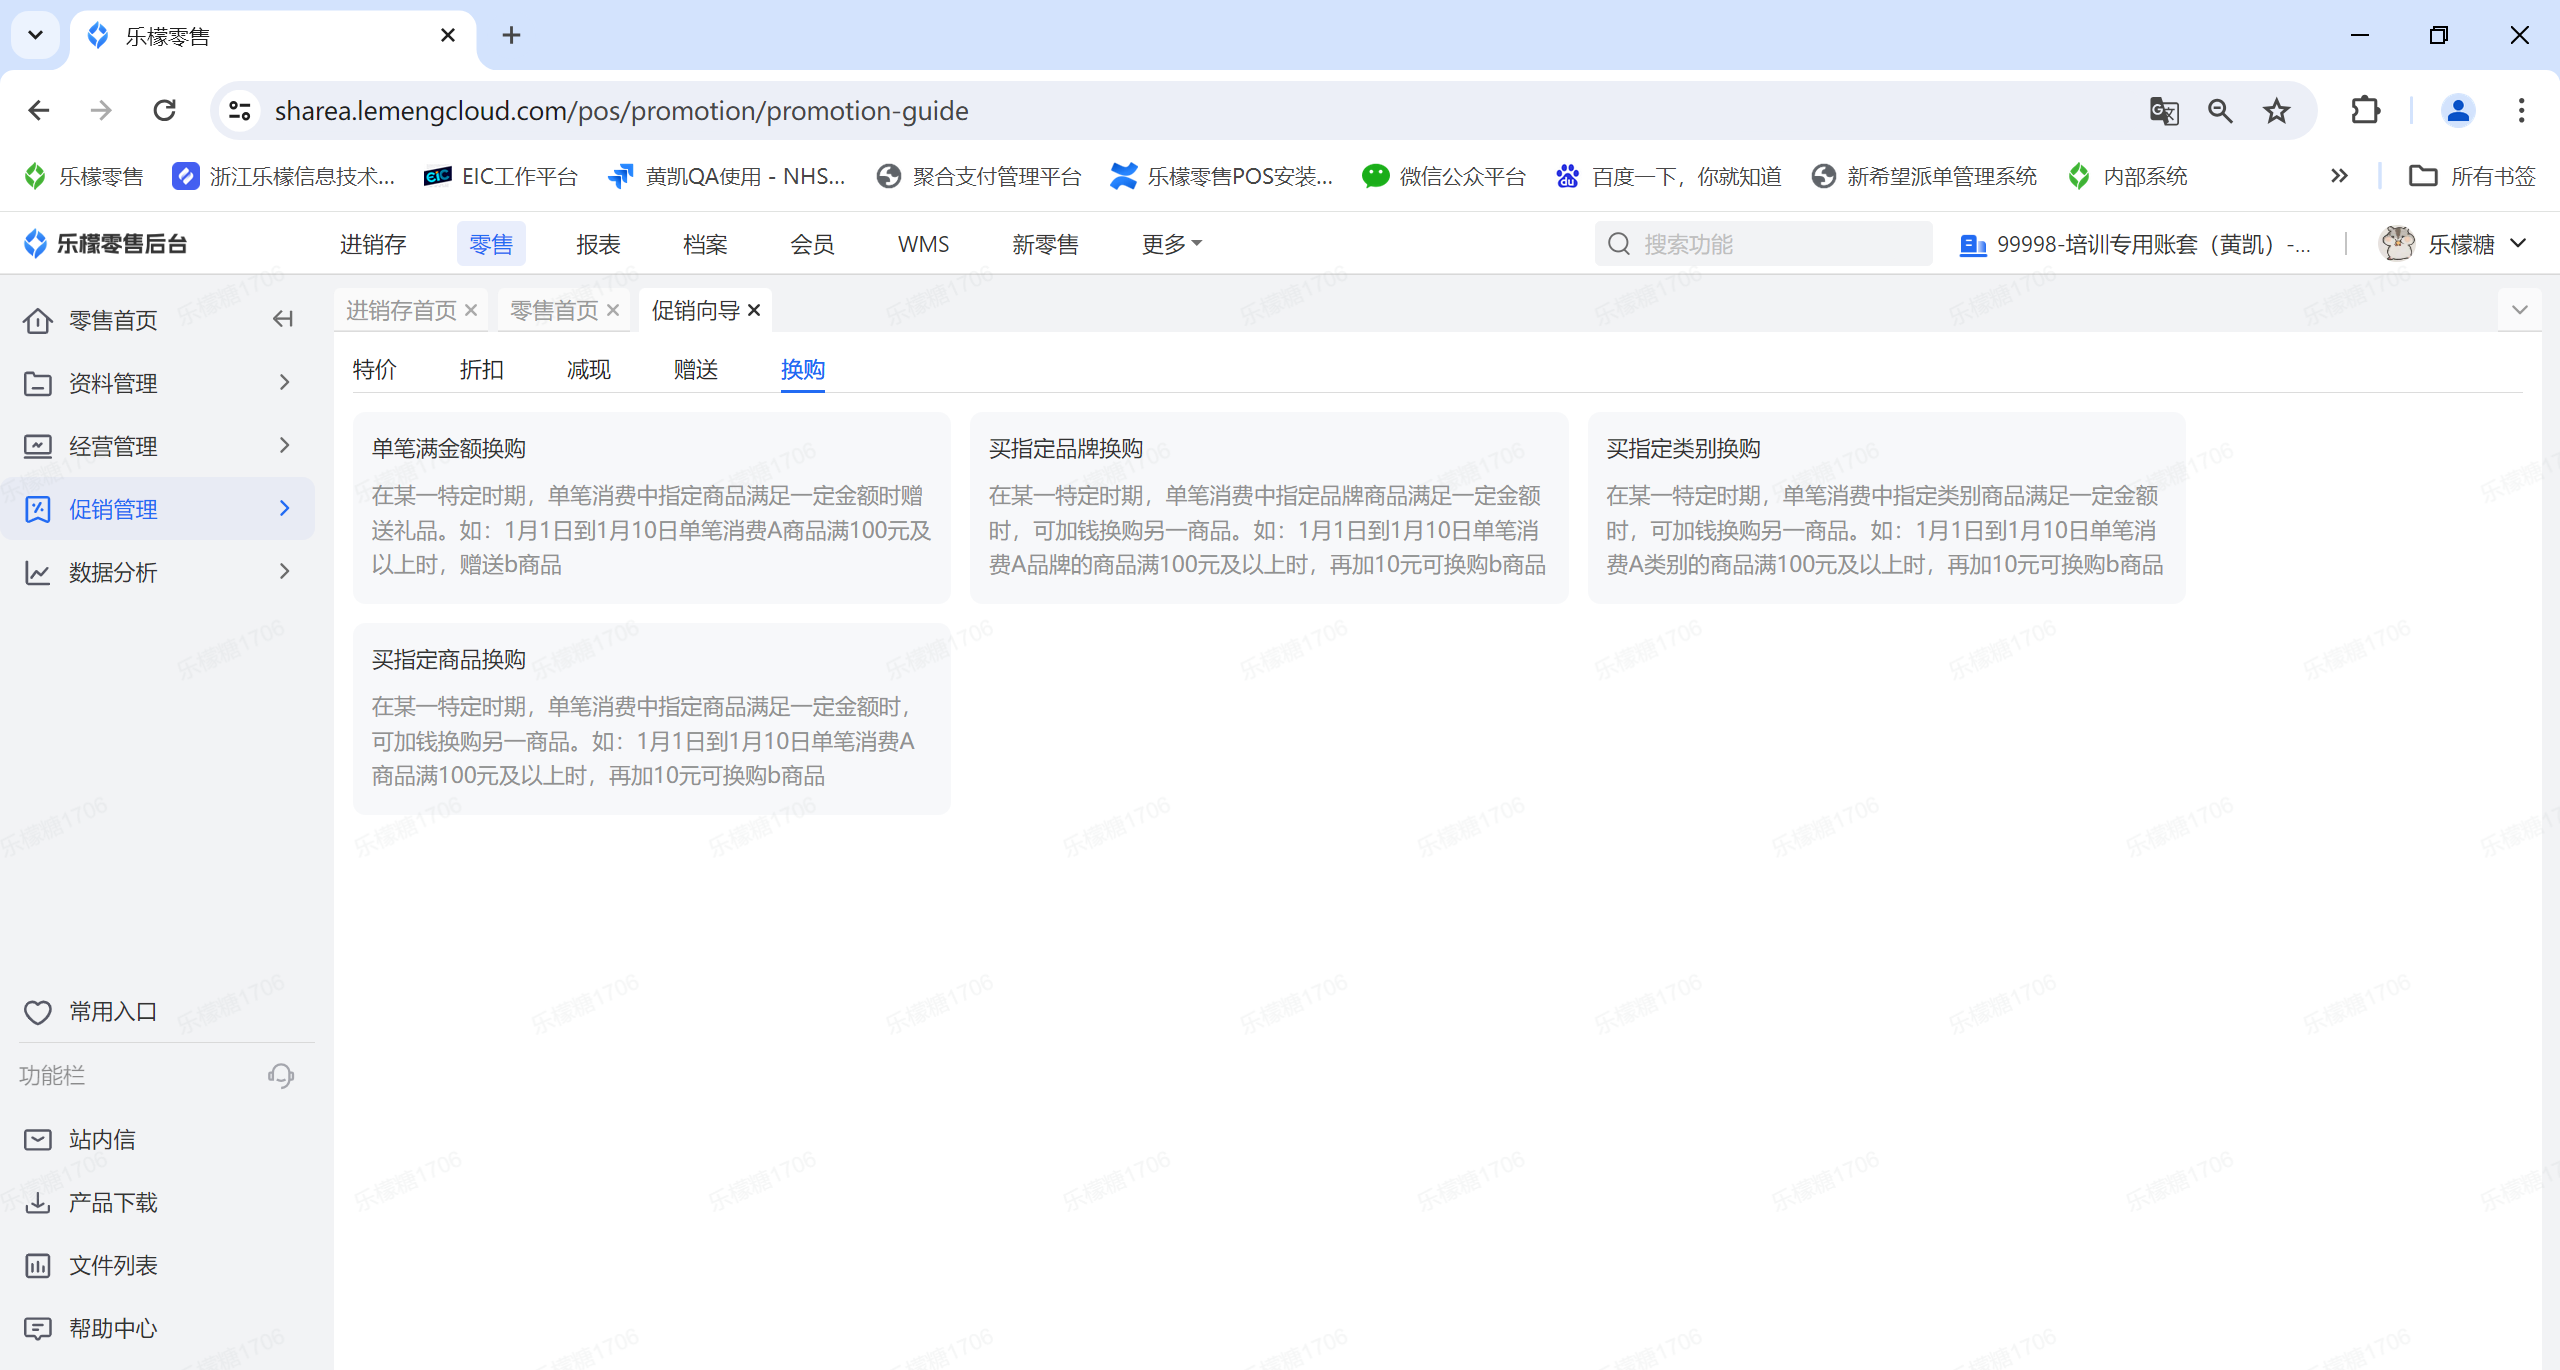This screenshot has width=2560, height=1370.
Task: Click the 站内信 mail icon
Action: click(x=38, y=1139)
